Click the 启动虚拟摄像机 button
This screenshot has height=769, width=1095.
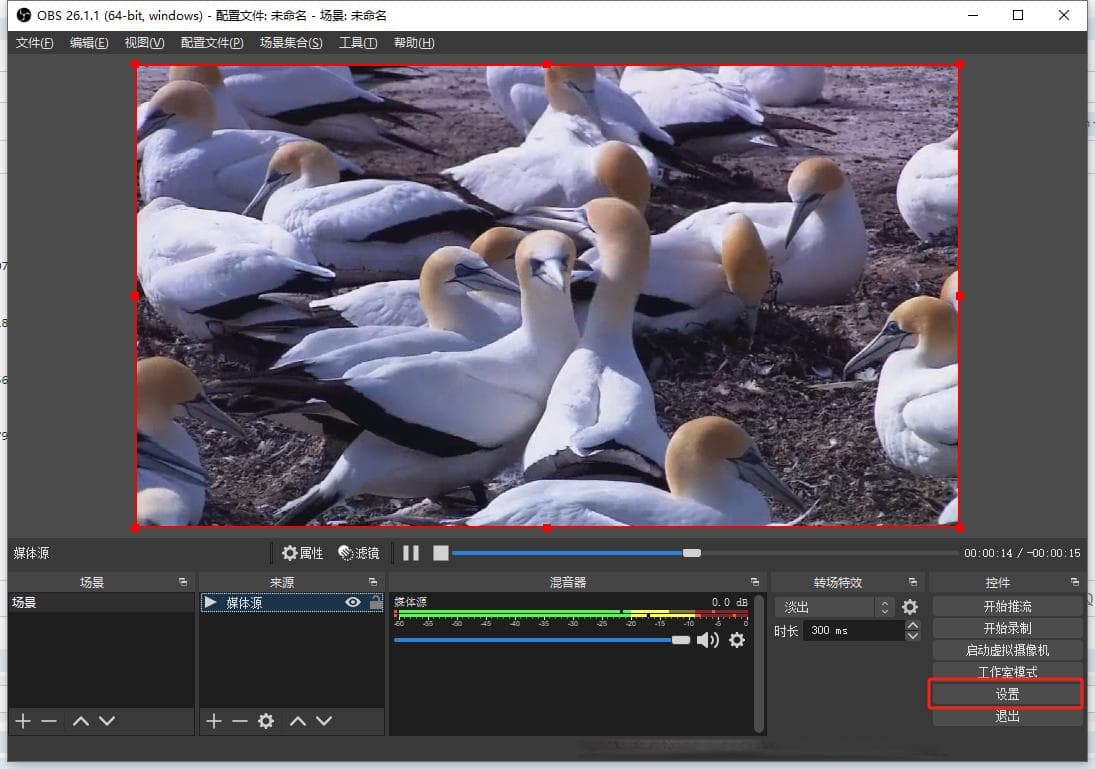pyautogui.click(x=1007, y=650)
